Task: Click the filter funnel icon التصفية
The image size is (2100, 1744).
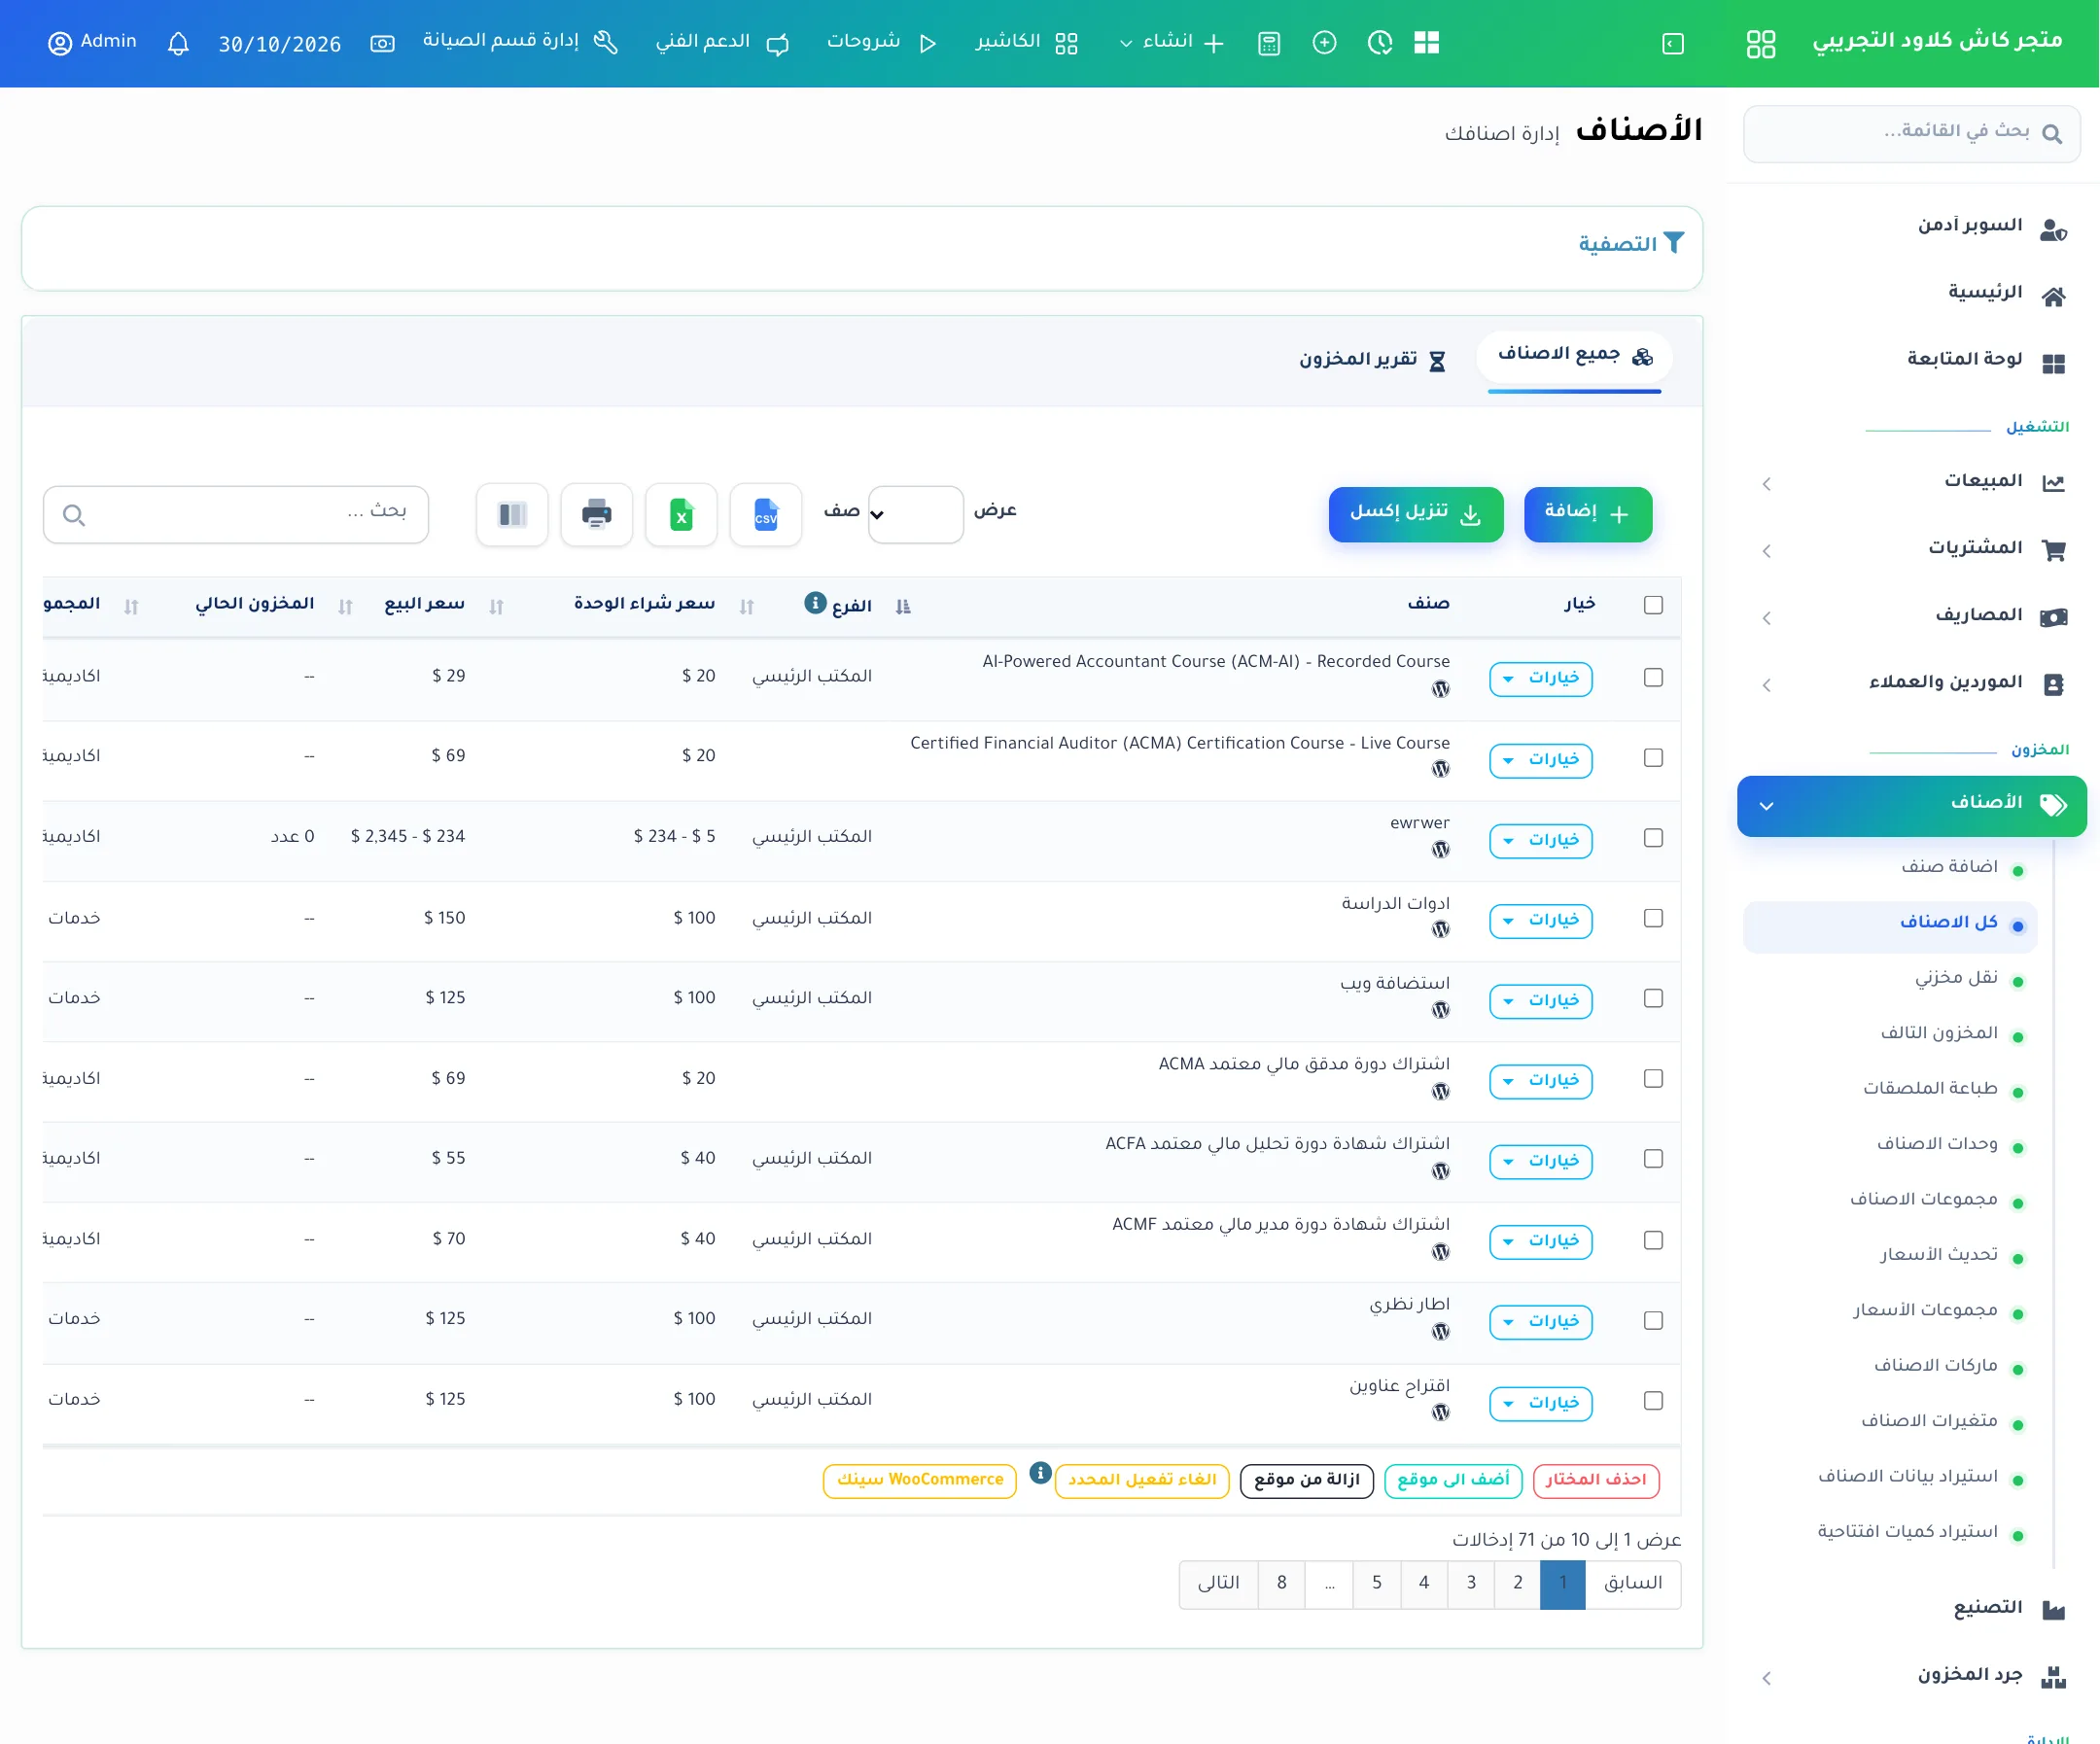Action: click(x=1673, y=242)
